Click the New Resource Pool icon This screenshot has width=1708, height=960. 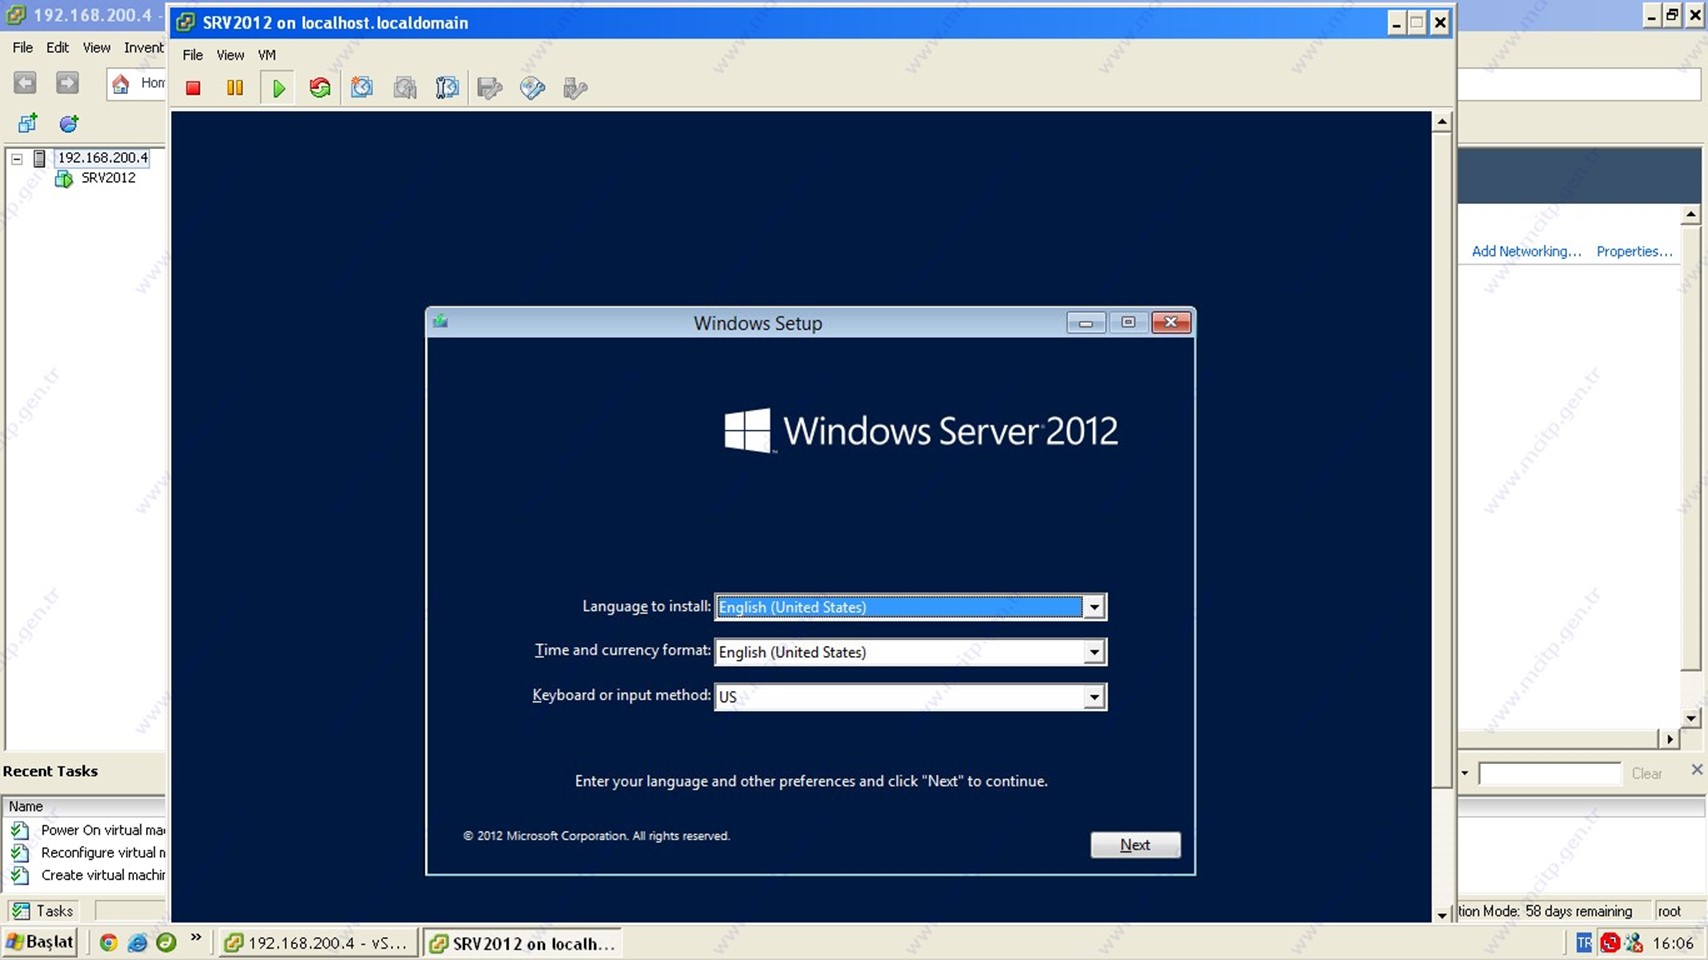coord(69,123)
